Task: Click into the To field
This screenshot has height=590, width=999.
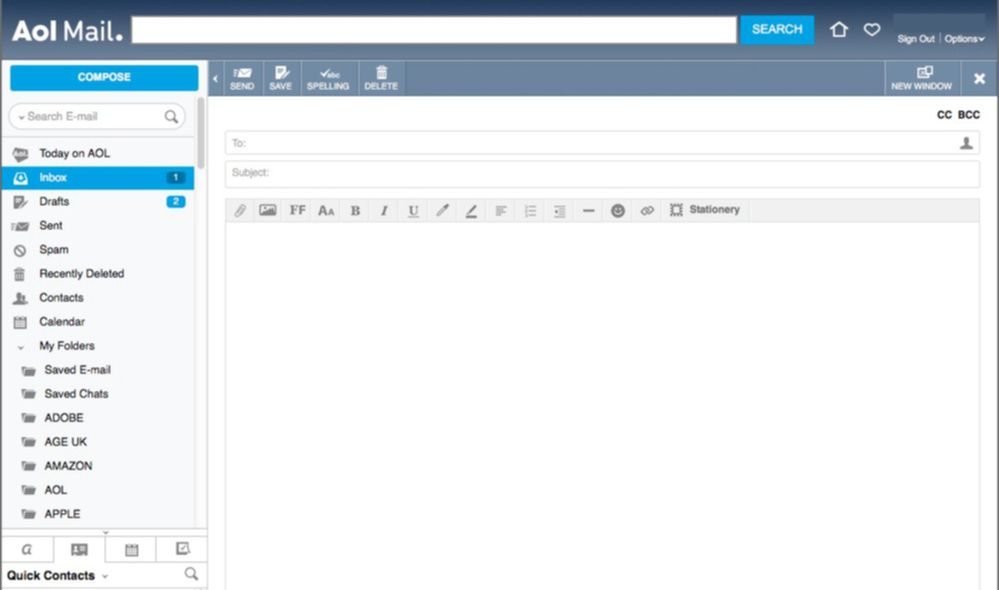Action: click(601, 143)
